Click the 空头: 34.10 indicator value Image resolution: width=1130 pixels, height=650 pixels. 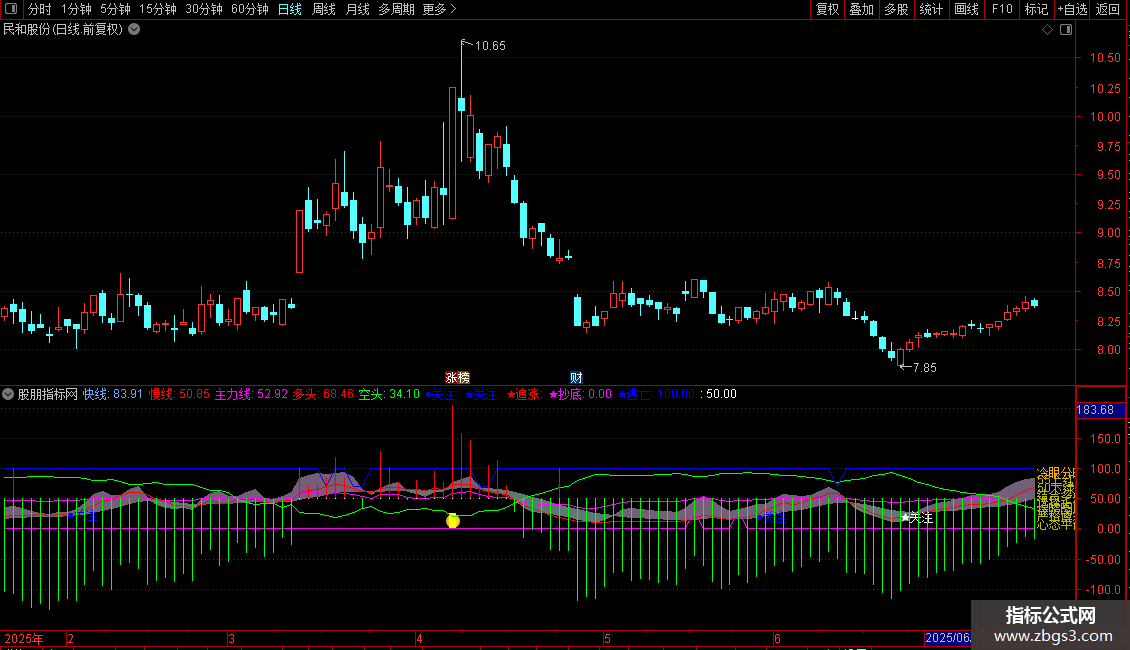click(x=389, y=394)
